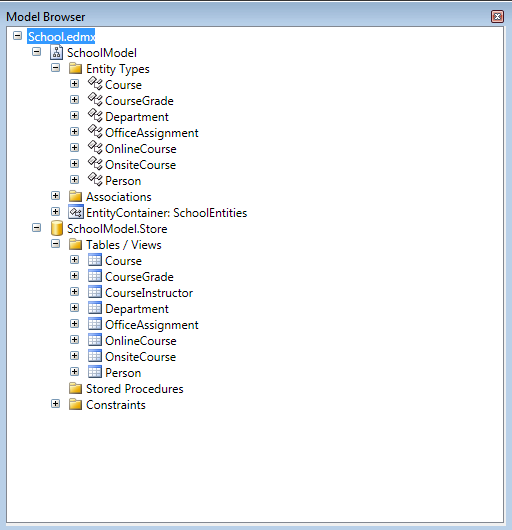Select the OnsiteCourse table label

(141, 357)
